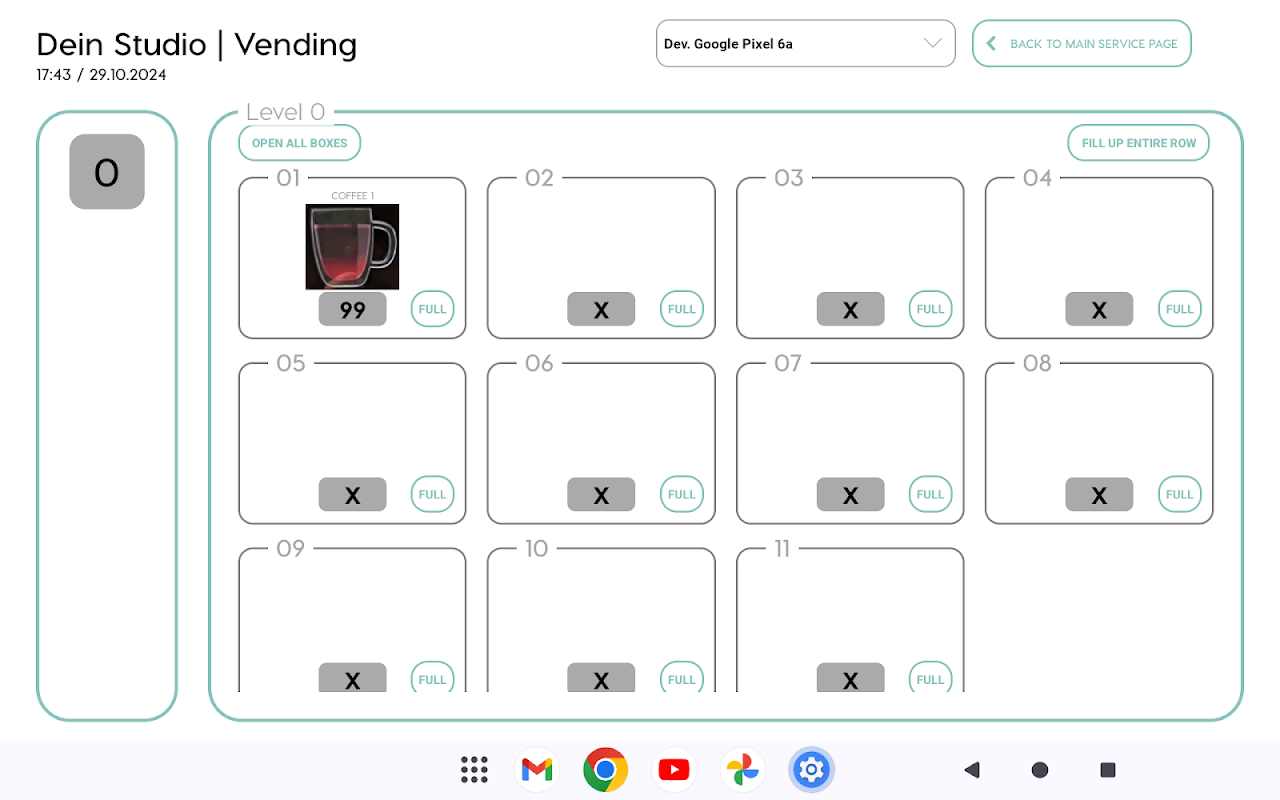Go back to main service page
This screenshot has width=1280, height=800.
point(1082,44)
